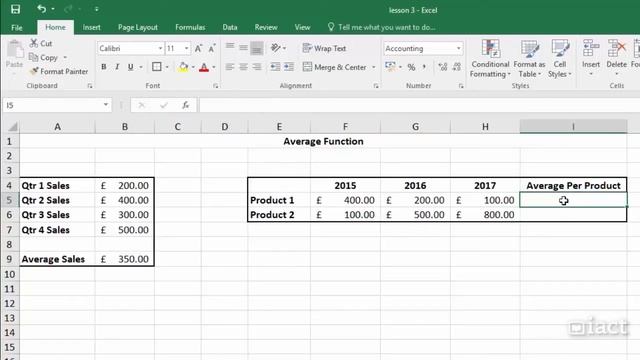Expand the Name Box dropdown arrow
640x360 pixels.
coord(106,105)
